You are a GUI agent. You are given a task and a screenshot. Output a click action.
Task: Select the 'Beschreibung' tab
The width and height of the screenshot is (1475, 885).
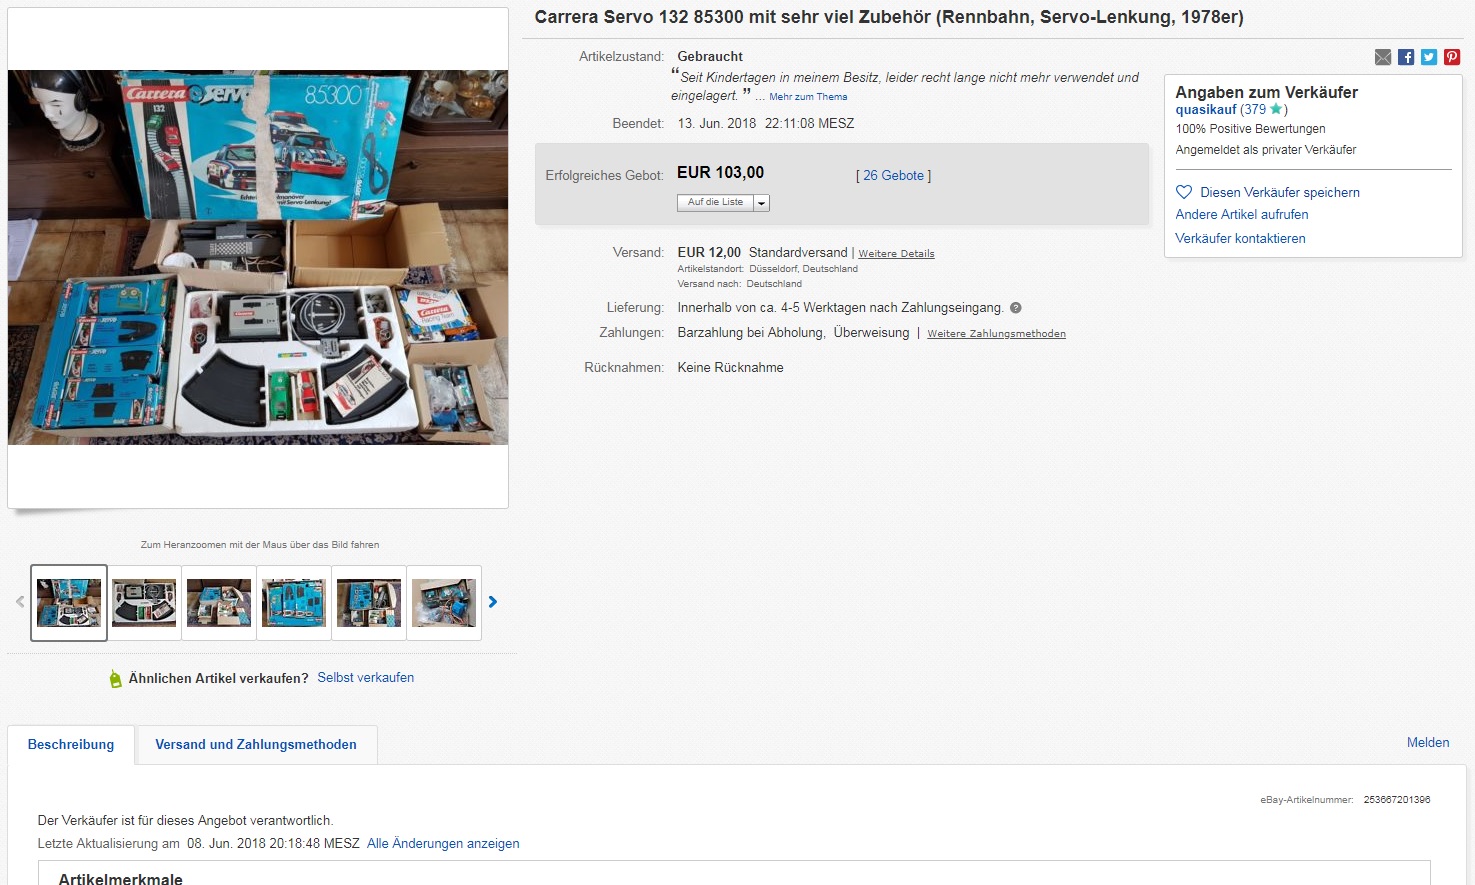click(x=71, y=745)
